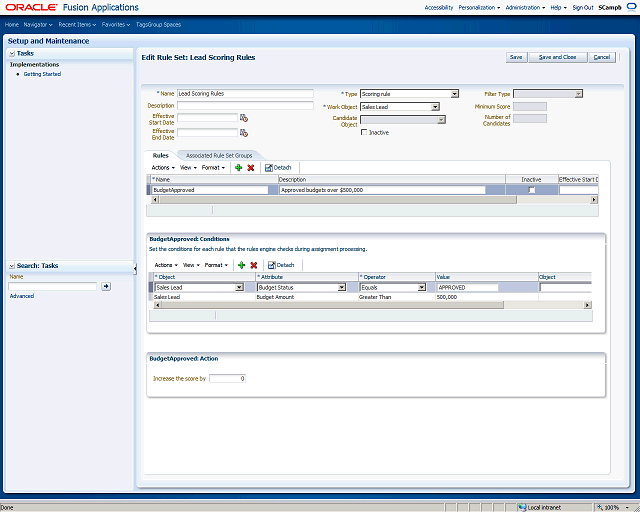
Task: Detach the Conditions table
Action: click(x=281, y=265)
